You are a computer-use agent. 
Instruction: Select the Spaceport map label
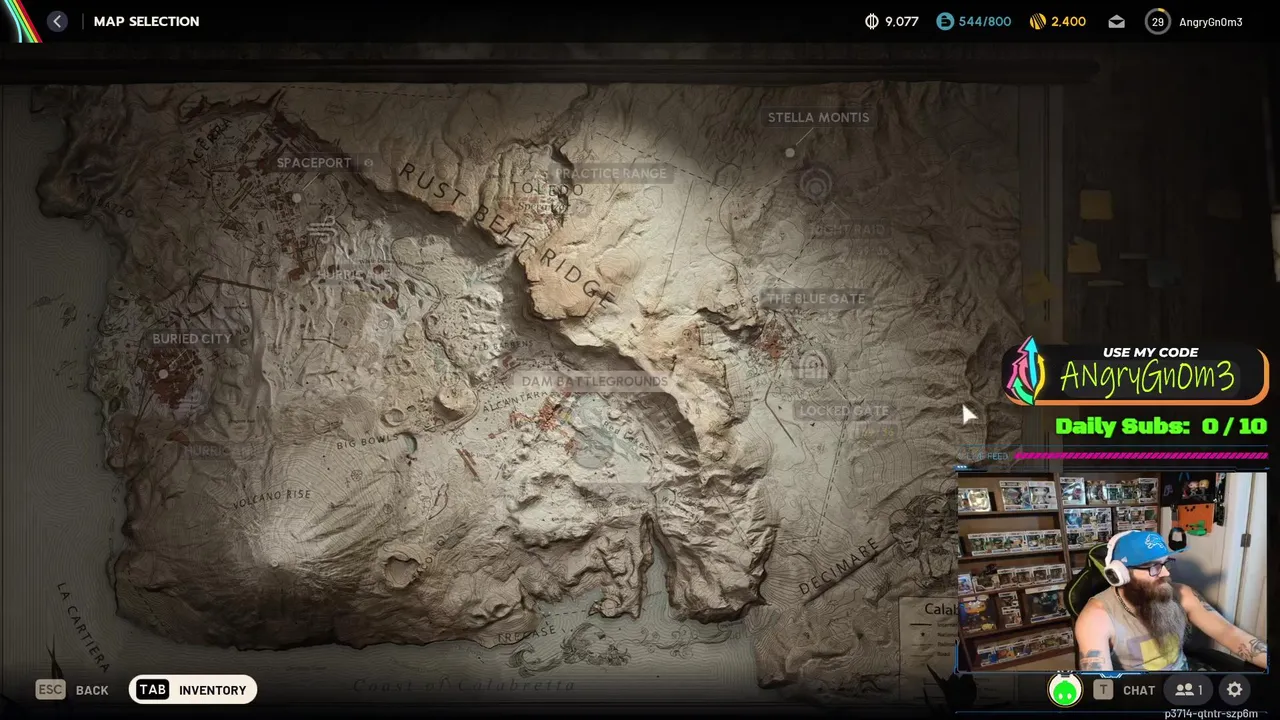(314, 163)
